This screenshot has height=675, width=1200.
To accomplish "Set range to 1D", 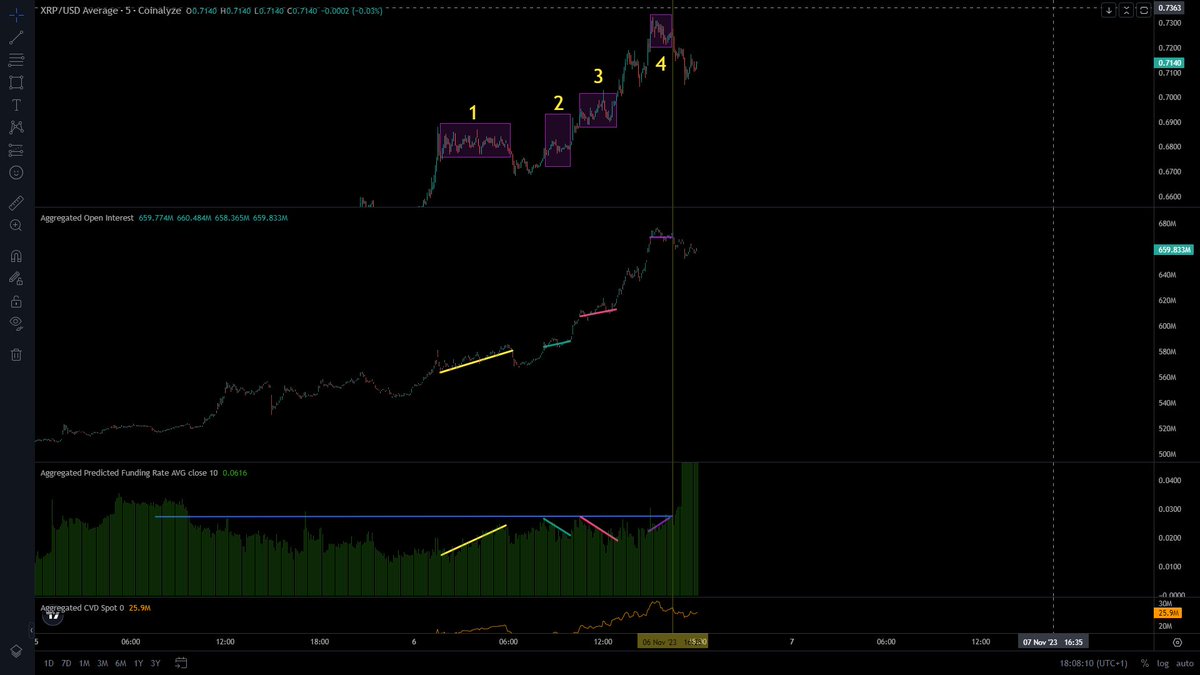I will click(49, 663).
